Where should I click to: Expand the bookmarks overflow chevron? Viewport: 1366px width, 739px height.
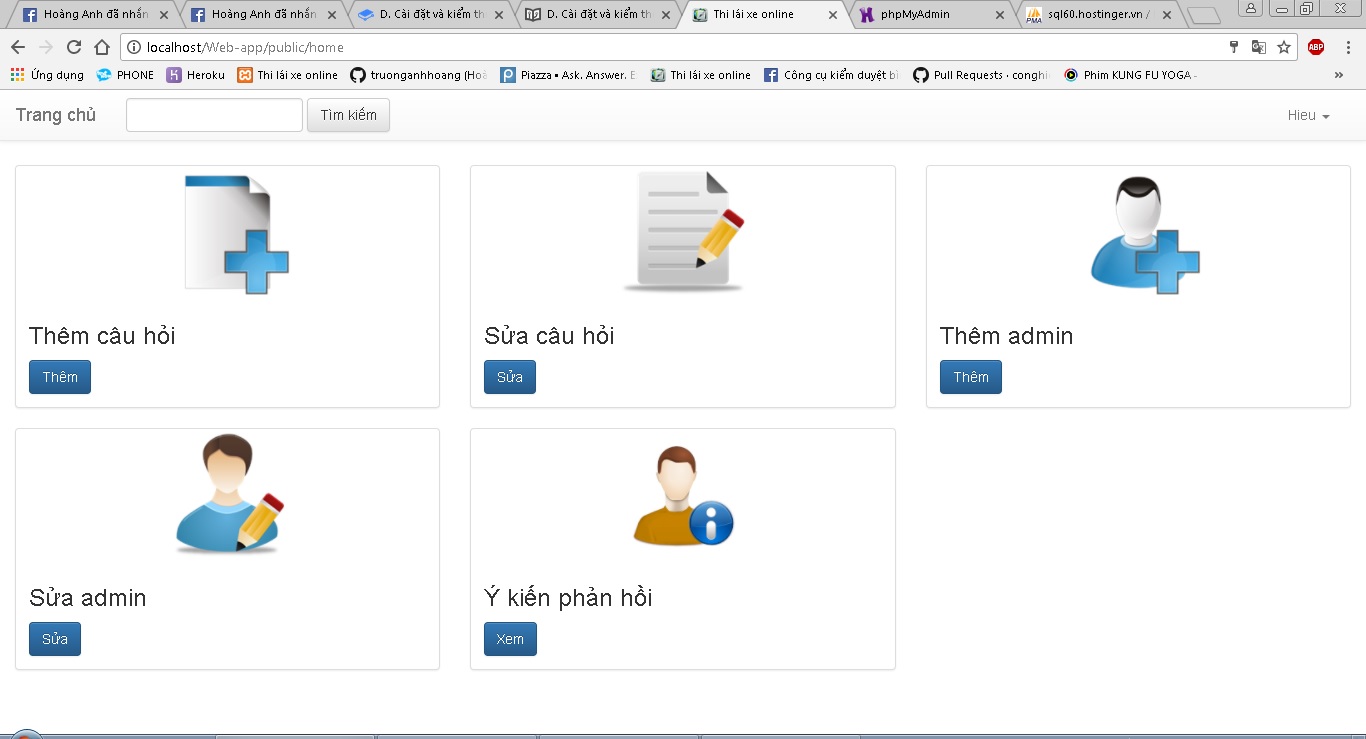click(x=1339, y=75)
